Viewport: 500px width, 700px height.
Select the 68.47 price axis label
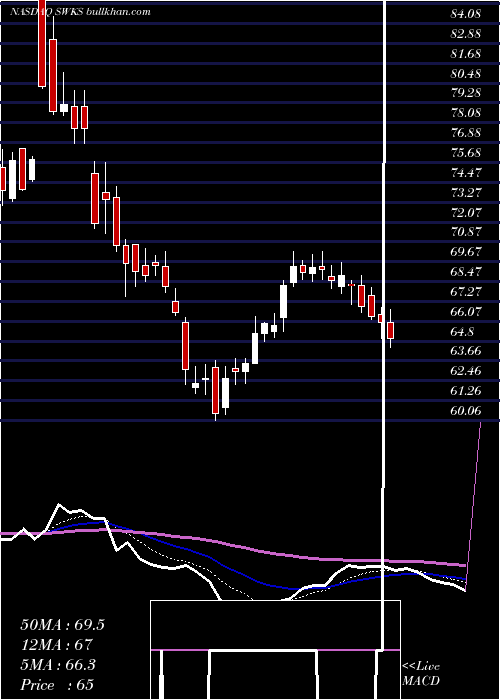click(466, 271)
